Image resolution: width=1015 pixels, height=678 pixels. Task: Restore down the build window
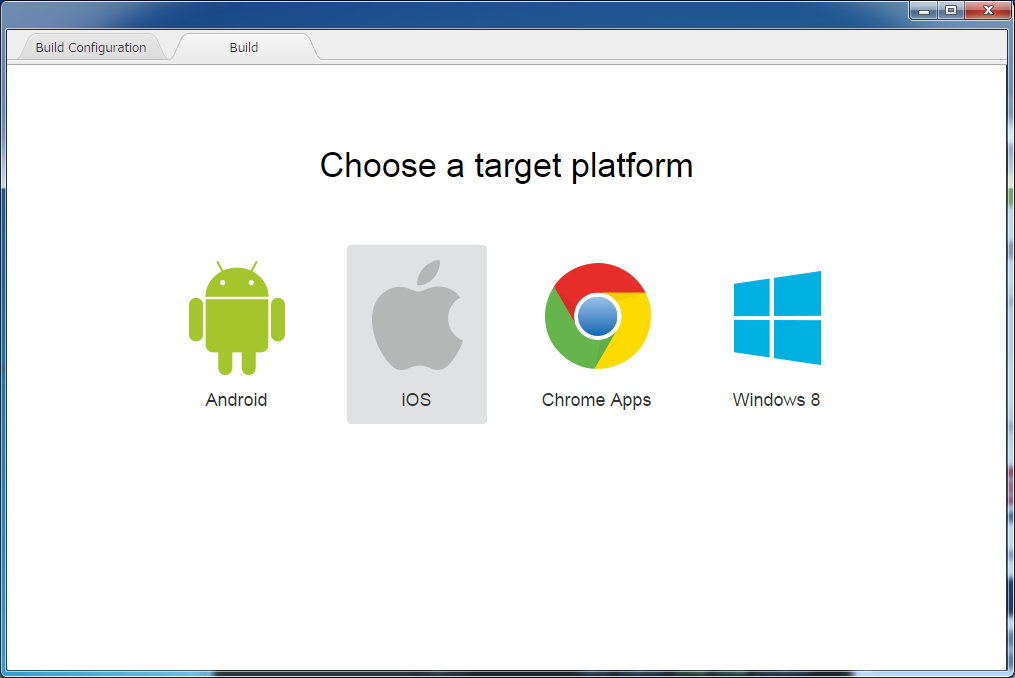pos(950,10)
